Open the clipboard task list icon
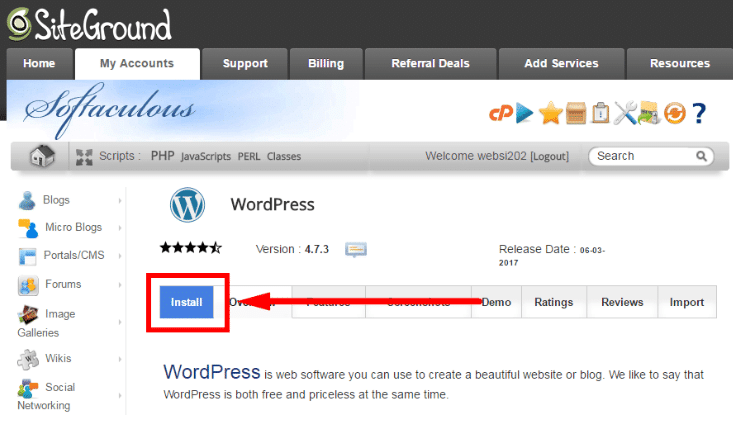 pos(600,113)
